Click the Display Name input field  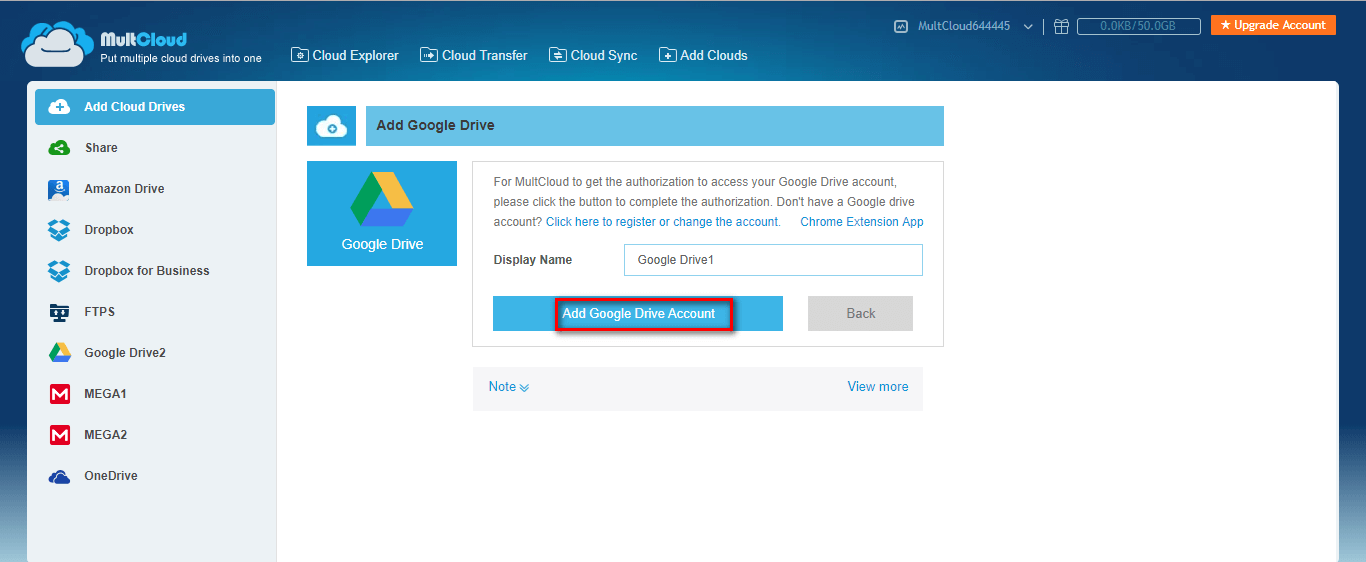773,260
